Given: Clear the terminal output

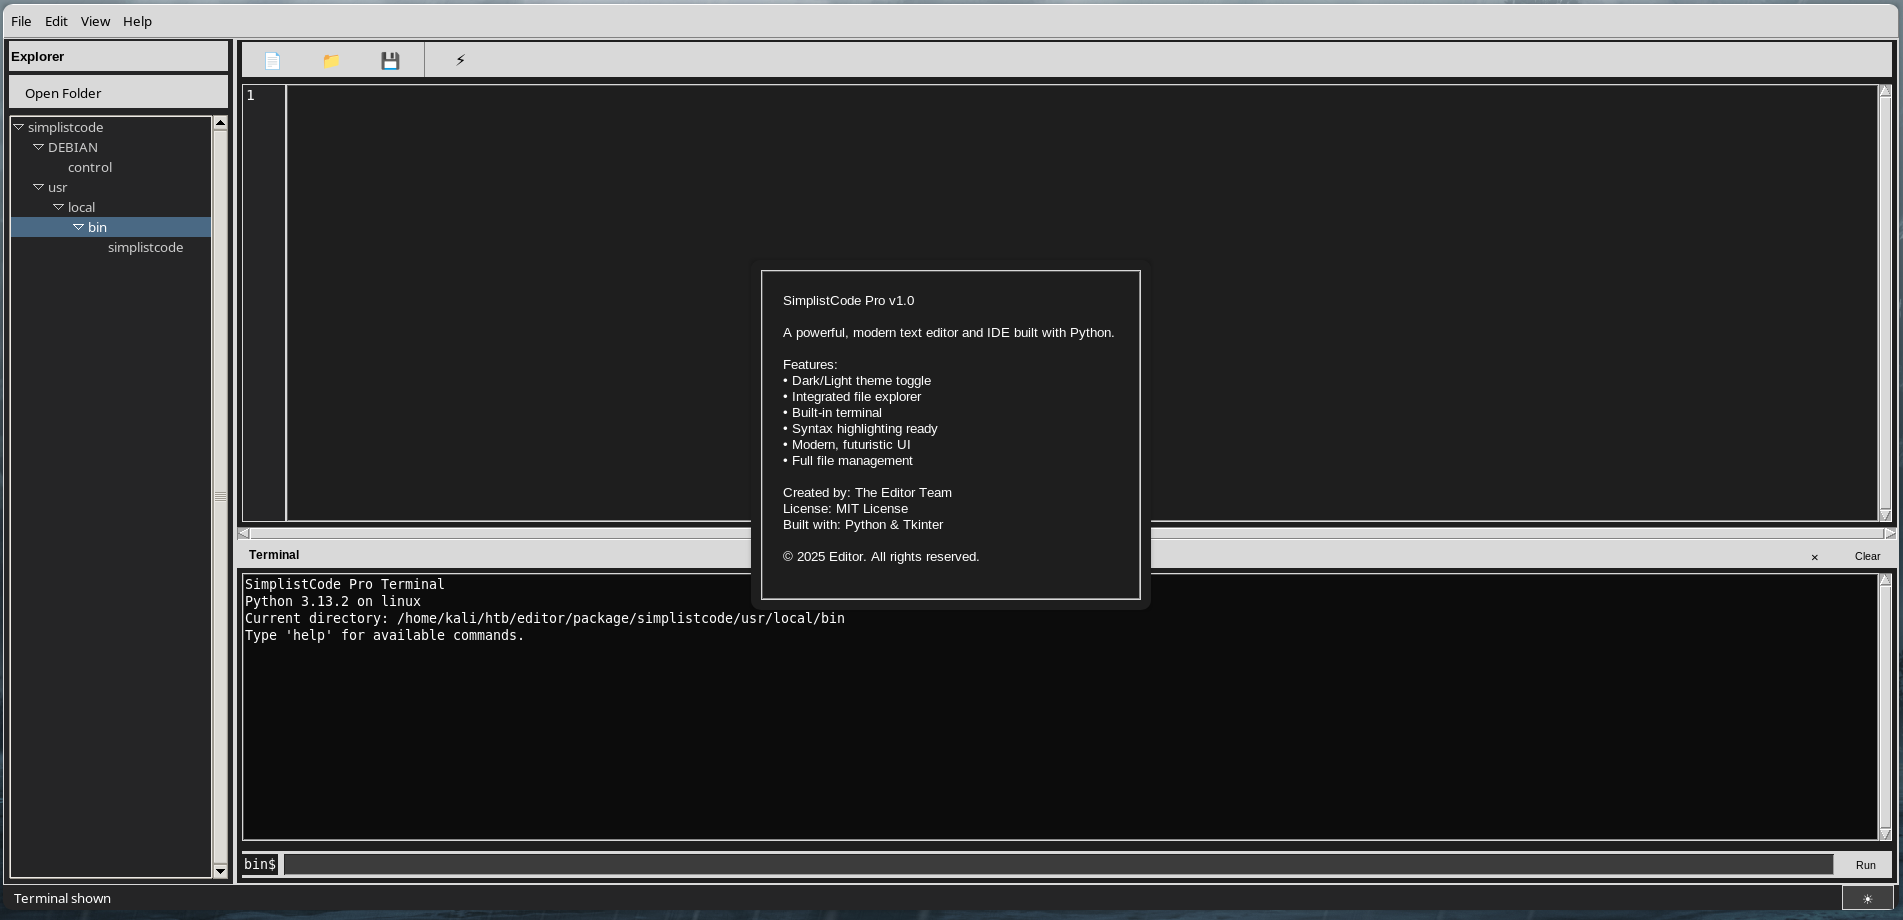Looking at the screenshot, I should point(1866,556).
